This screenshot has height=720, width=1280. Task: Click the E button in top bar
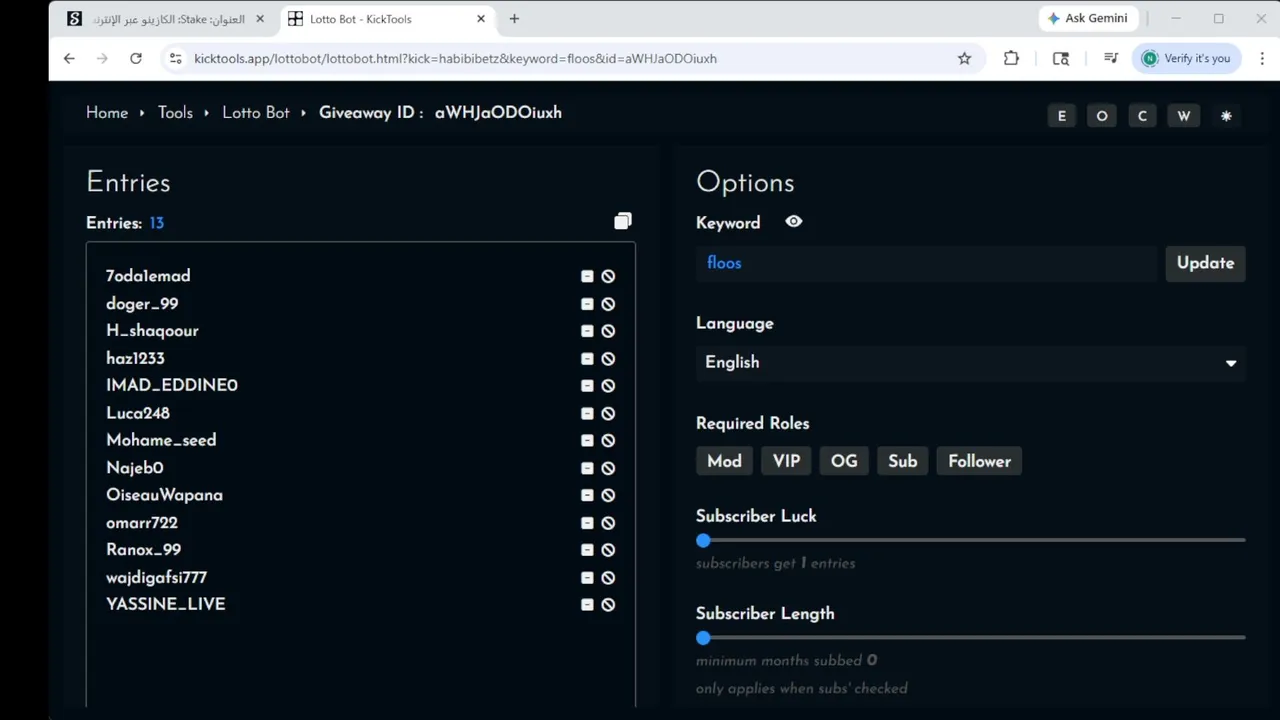[1062, 116]
